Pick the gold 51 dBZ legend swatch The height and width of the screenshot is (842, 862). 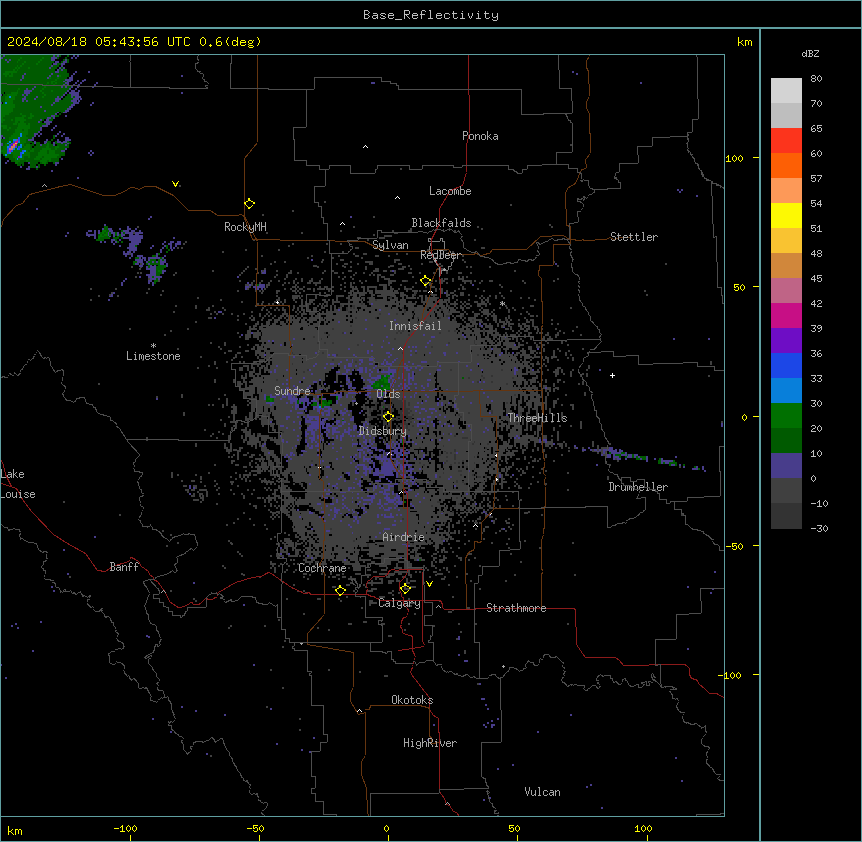click(786, 241)
